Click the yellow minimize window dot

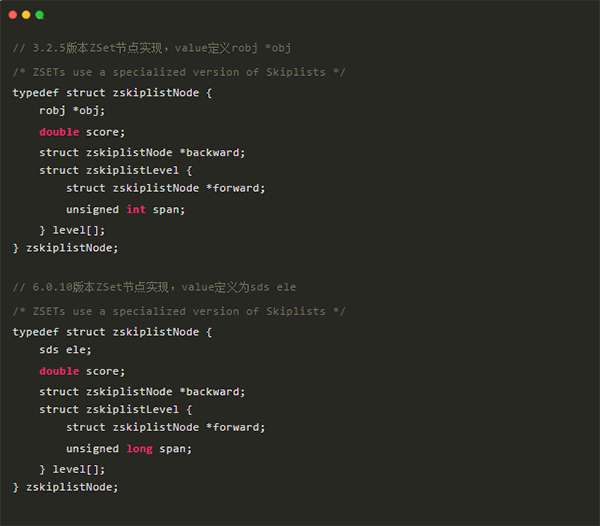pyautogui.click(x=26, y=15)
